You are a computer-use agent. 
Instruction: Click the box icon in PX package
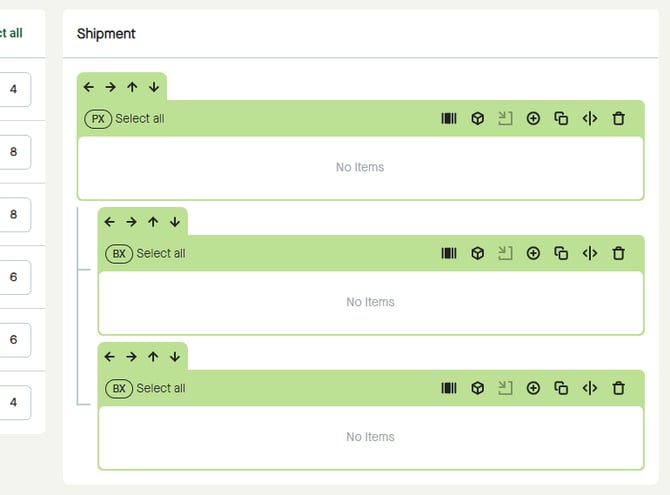pyautogui.click(x=478, y=118)
